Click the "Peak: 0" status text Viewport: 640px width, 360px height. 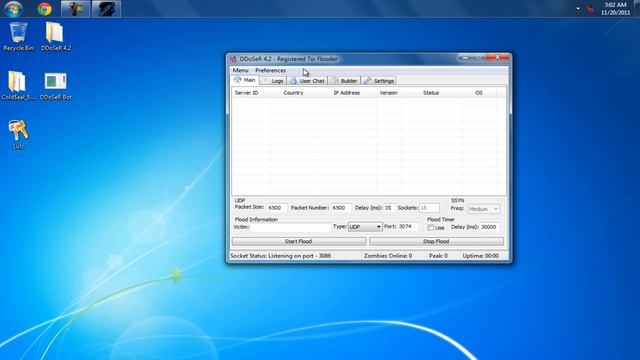pos(438,256)
